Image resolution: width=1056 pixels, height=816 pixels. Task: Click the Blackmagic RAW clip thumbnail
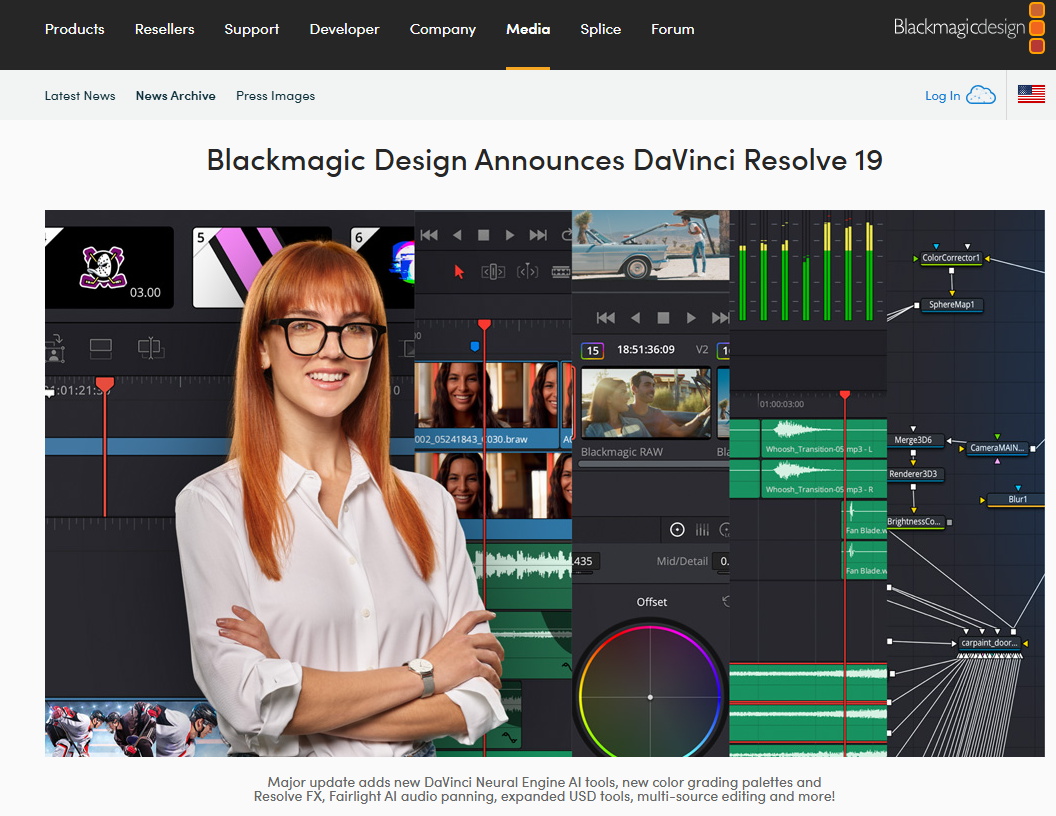click(645, 403)
